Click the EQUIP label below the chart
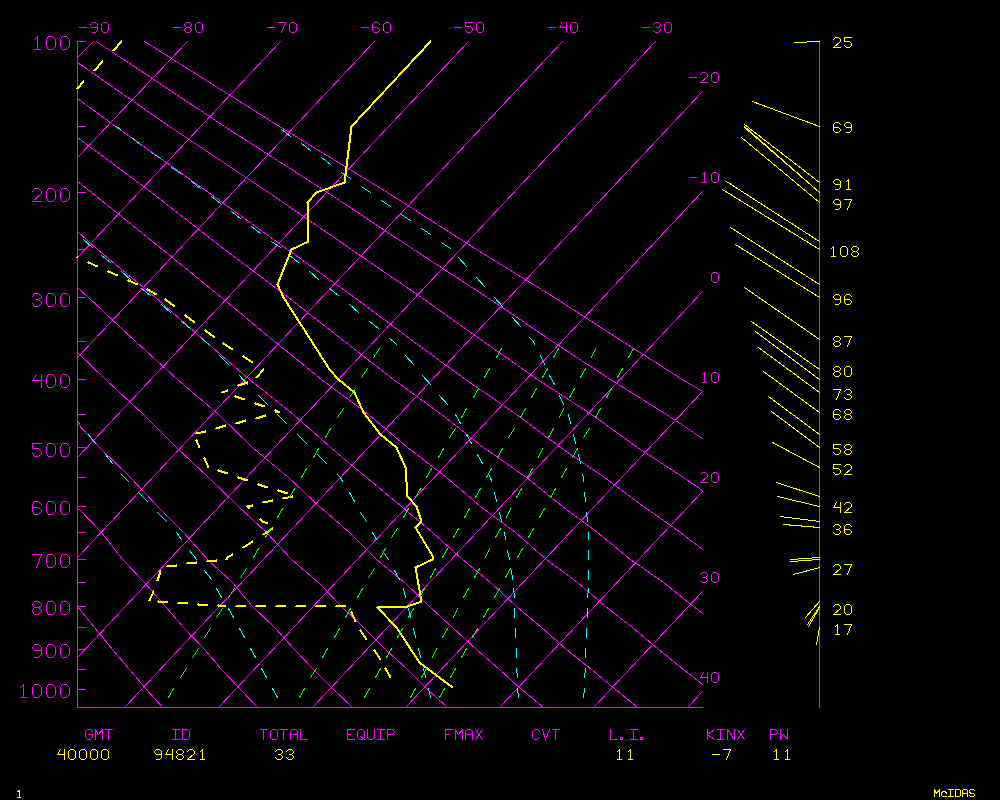 click(x=371, y=735)
